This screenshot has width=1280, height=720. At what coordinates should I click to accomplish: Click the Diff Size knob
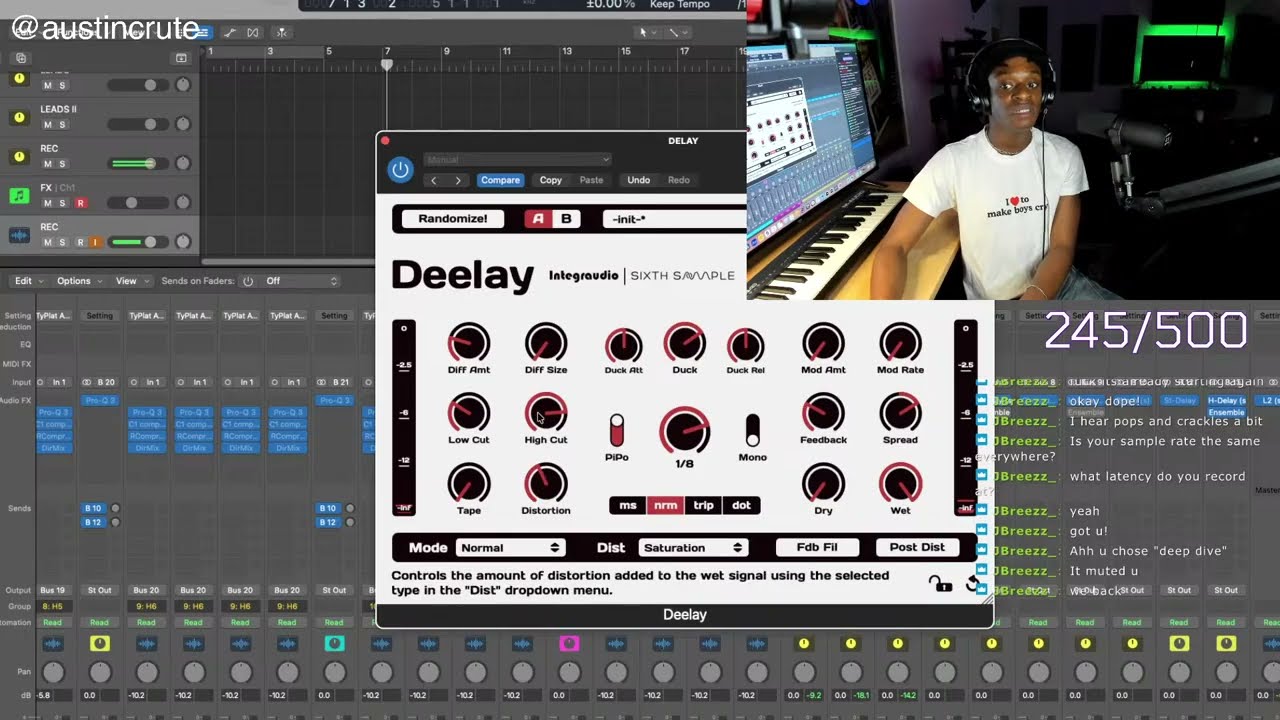click(546, 343)
